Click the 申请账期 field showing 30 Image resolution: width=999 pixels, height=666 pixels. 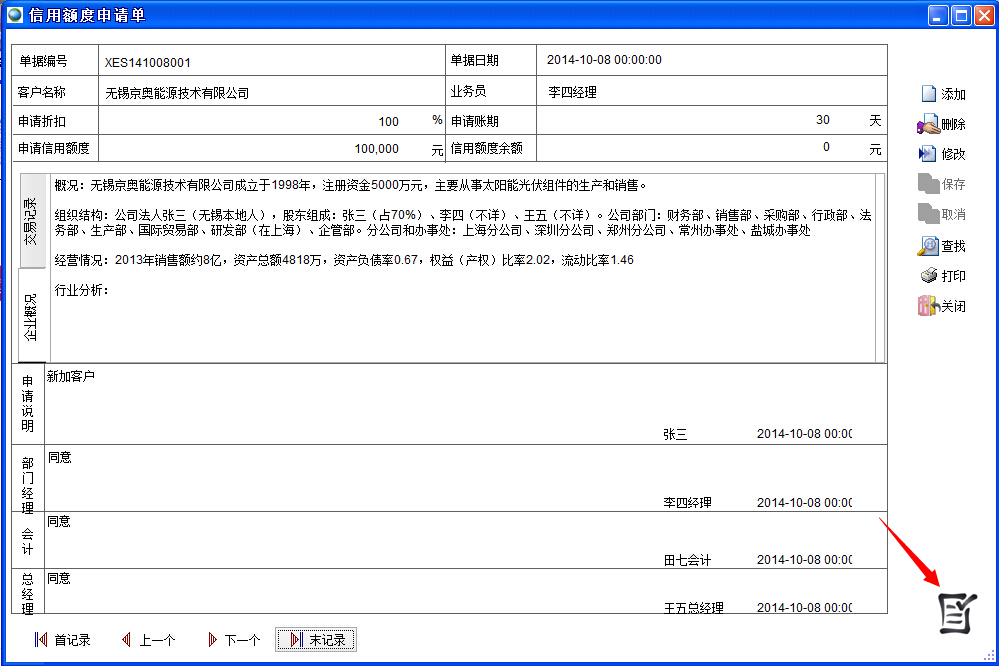(x=700, y=120)
